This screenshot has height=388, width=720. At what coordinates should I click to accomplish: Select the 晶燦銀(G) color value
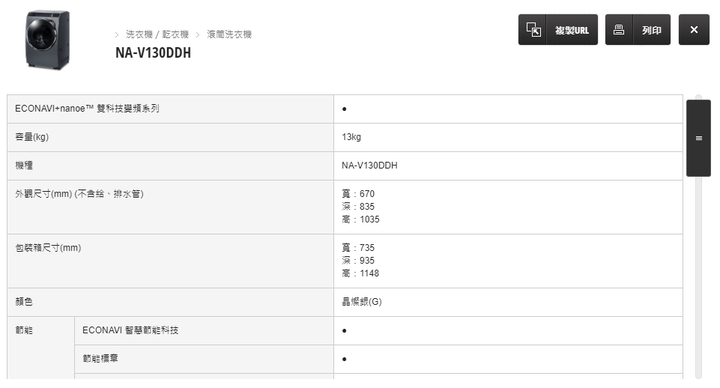click(x=361, y=302)
